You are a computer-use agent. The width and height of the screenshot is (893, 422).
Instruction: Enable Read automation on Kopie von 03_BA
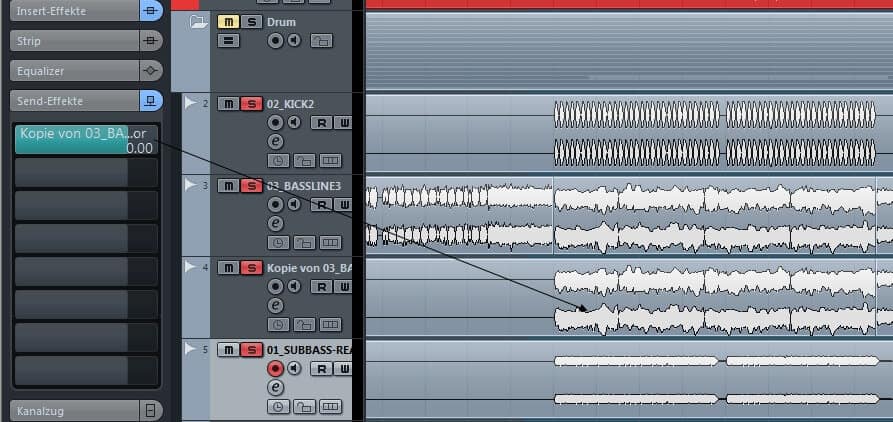tap(321, 286)
